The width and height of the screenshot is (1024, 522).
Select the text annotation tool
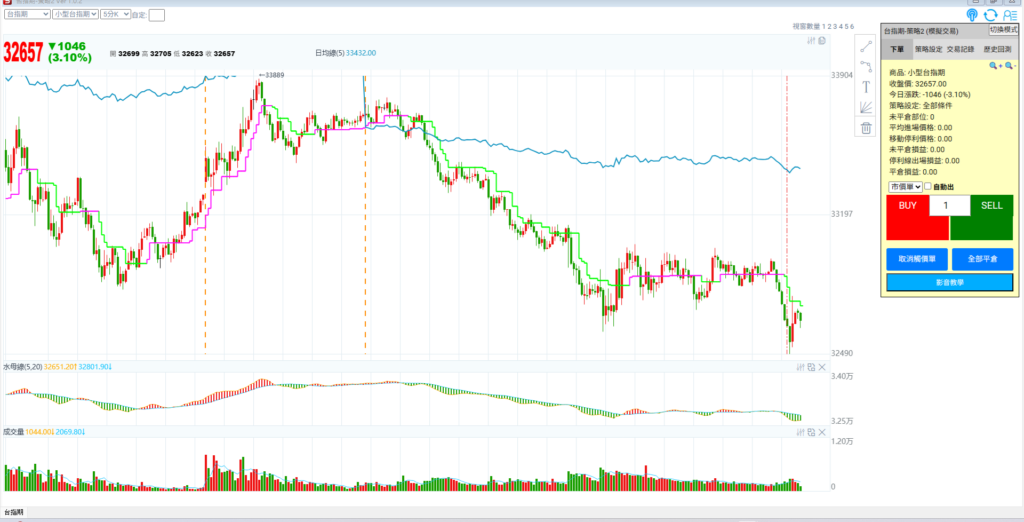[x=866, y=87]
